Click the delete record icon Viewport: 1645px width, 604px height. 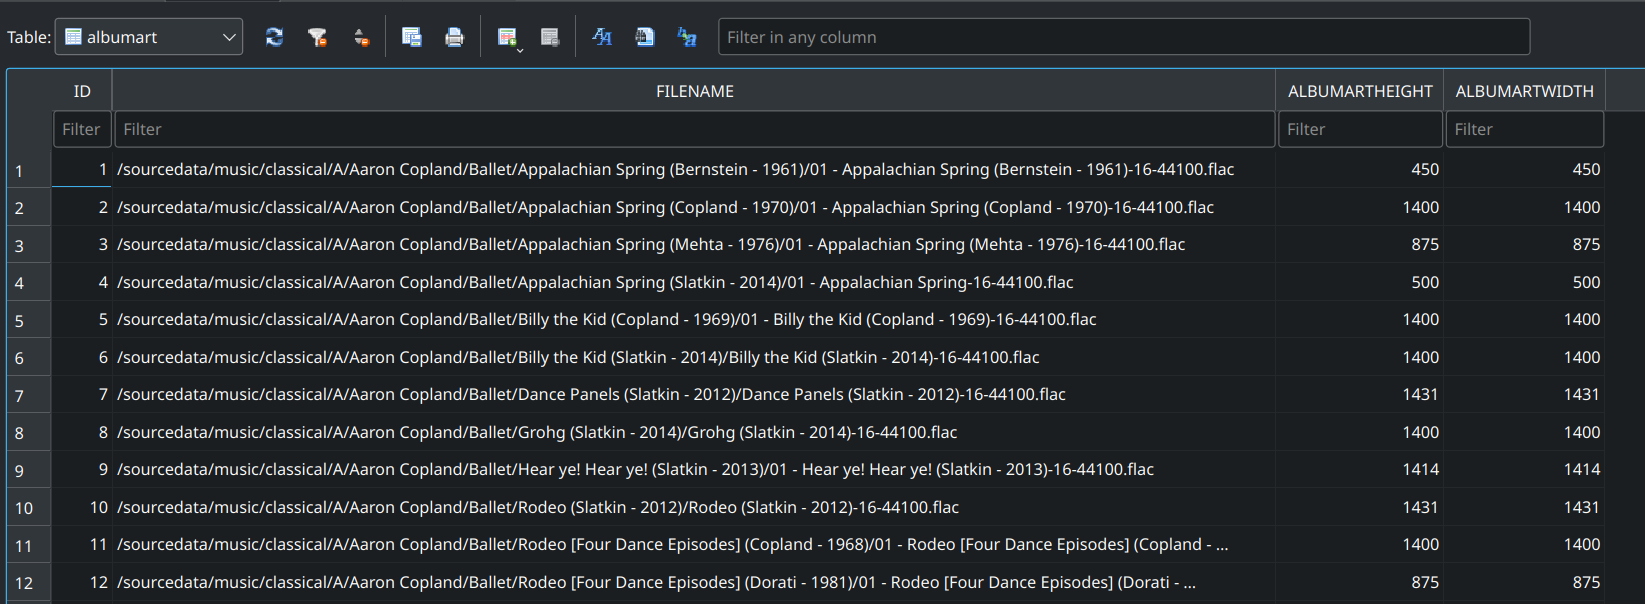[x=550, y=37]
